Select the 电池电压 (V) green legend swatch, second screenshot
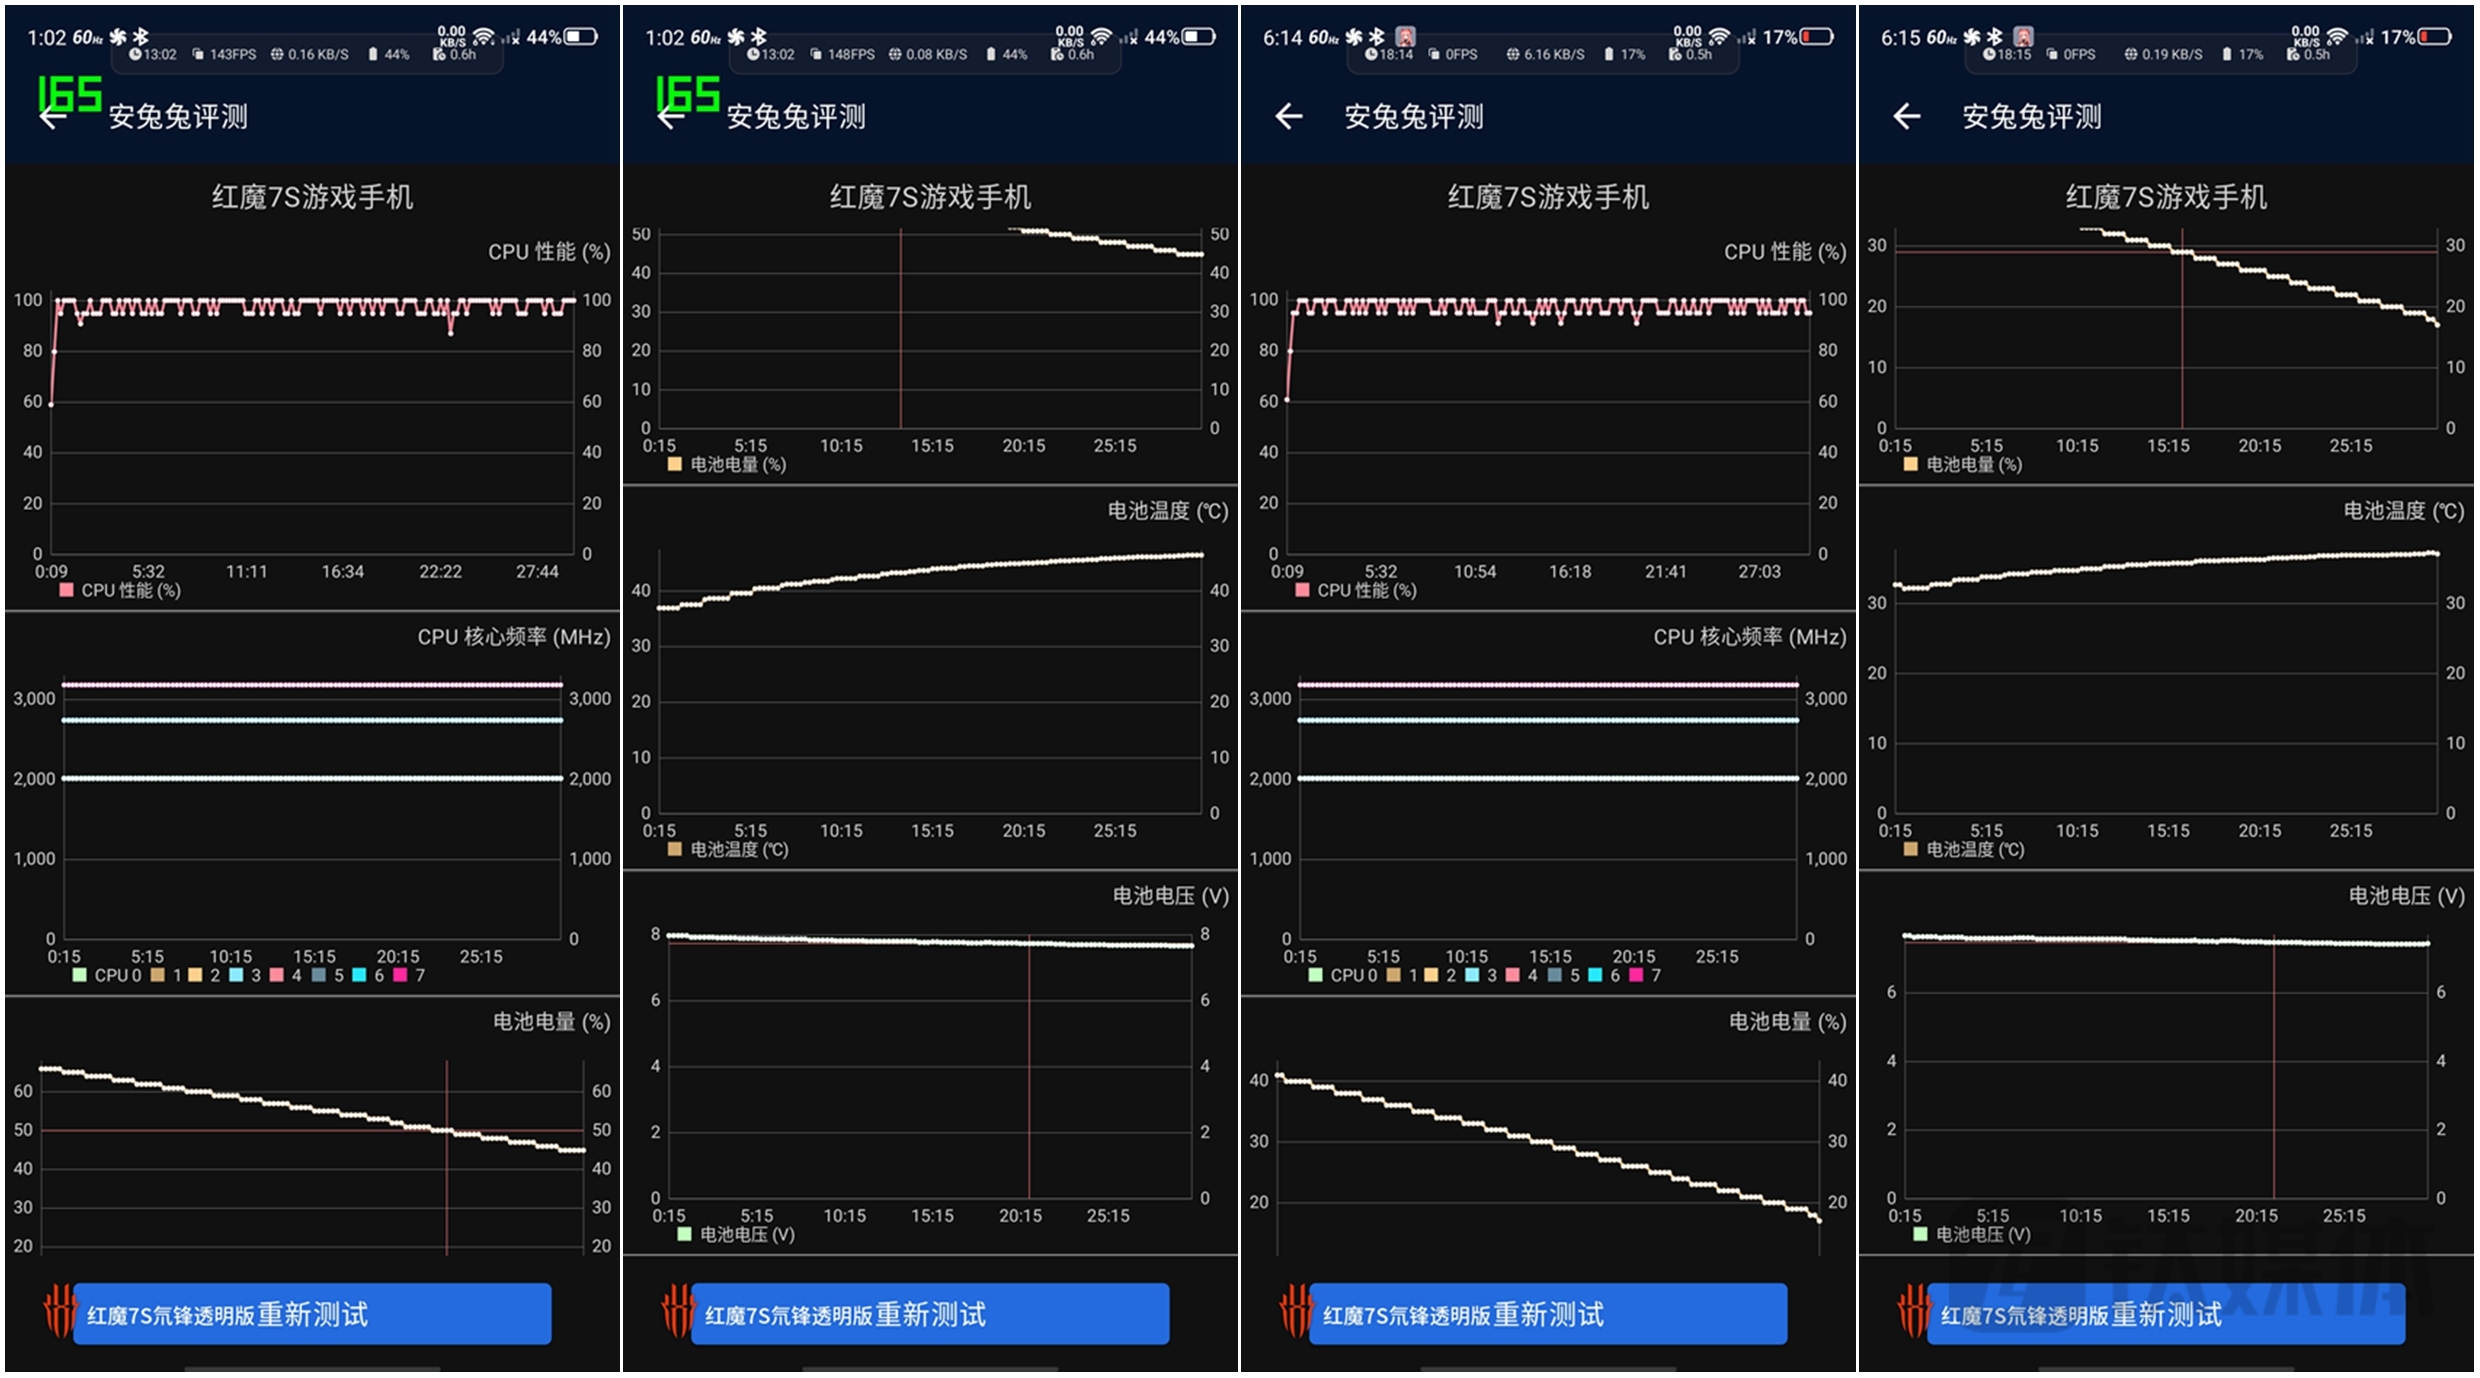 [x=684, y=1234]
